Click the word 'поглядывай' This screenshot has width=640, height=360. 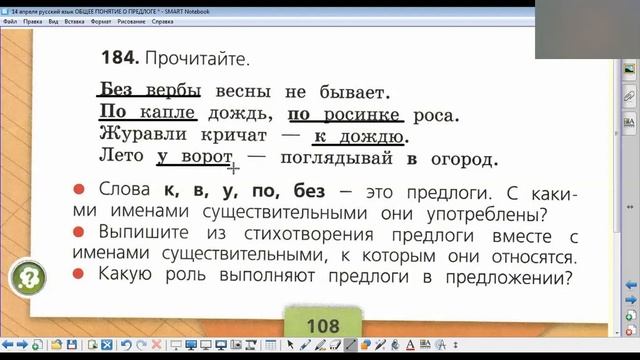337,158
